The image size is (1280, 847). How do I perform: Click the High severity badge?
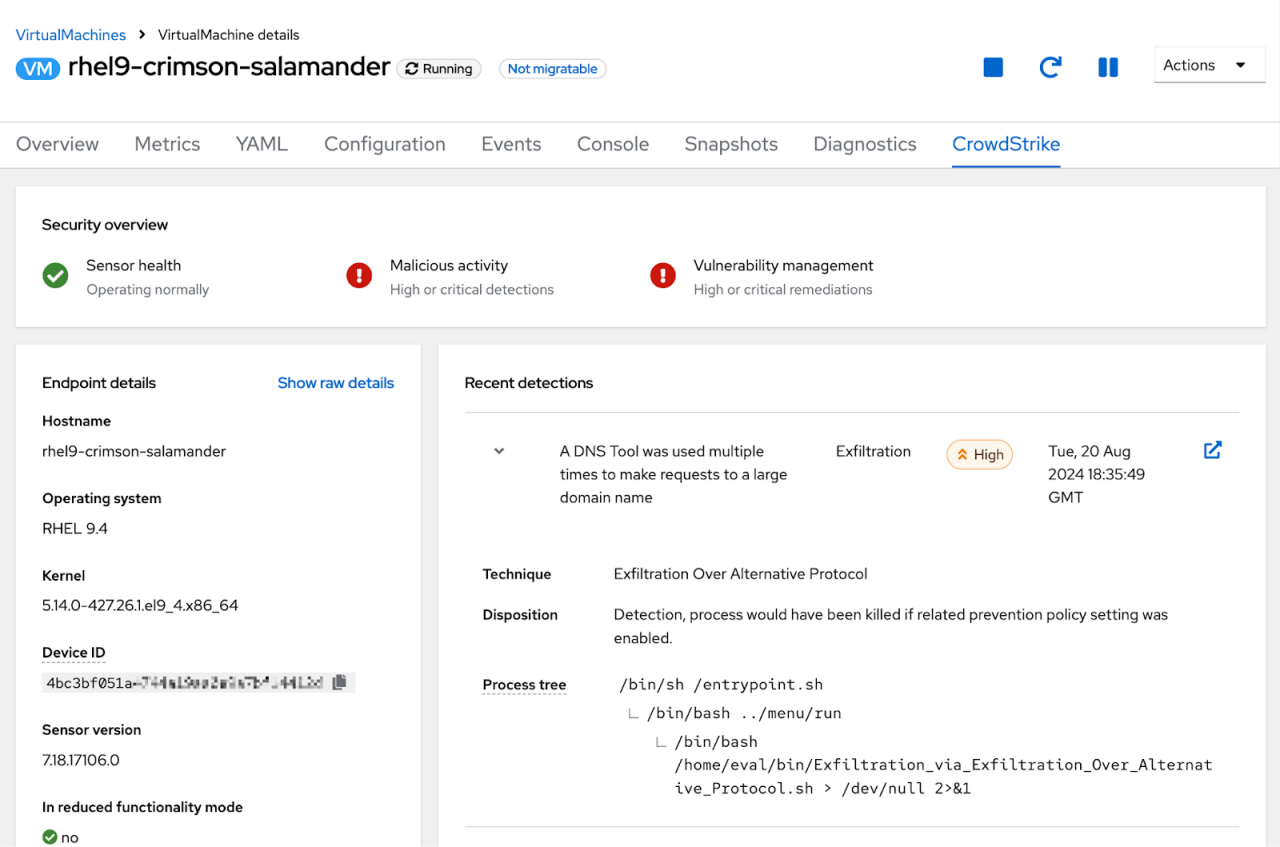tap(980, 454)
